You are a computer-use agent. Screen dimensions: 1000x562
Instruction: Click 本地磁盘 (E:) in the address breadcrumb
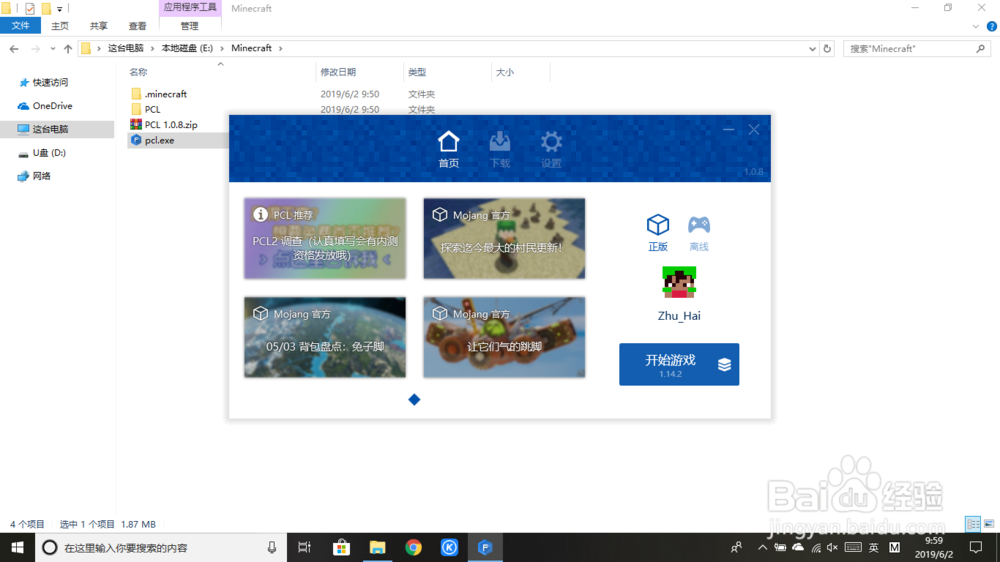(187, 48)
